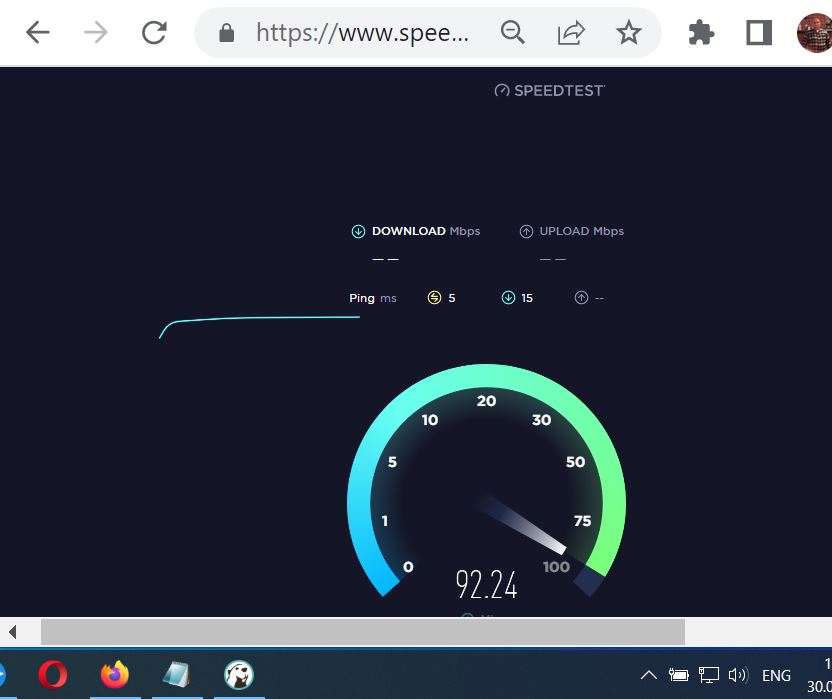
Task: Click the download ping latency icon
Action: pos(508,298)
